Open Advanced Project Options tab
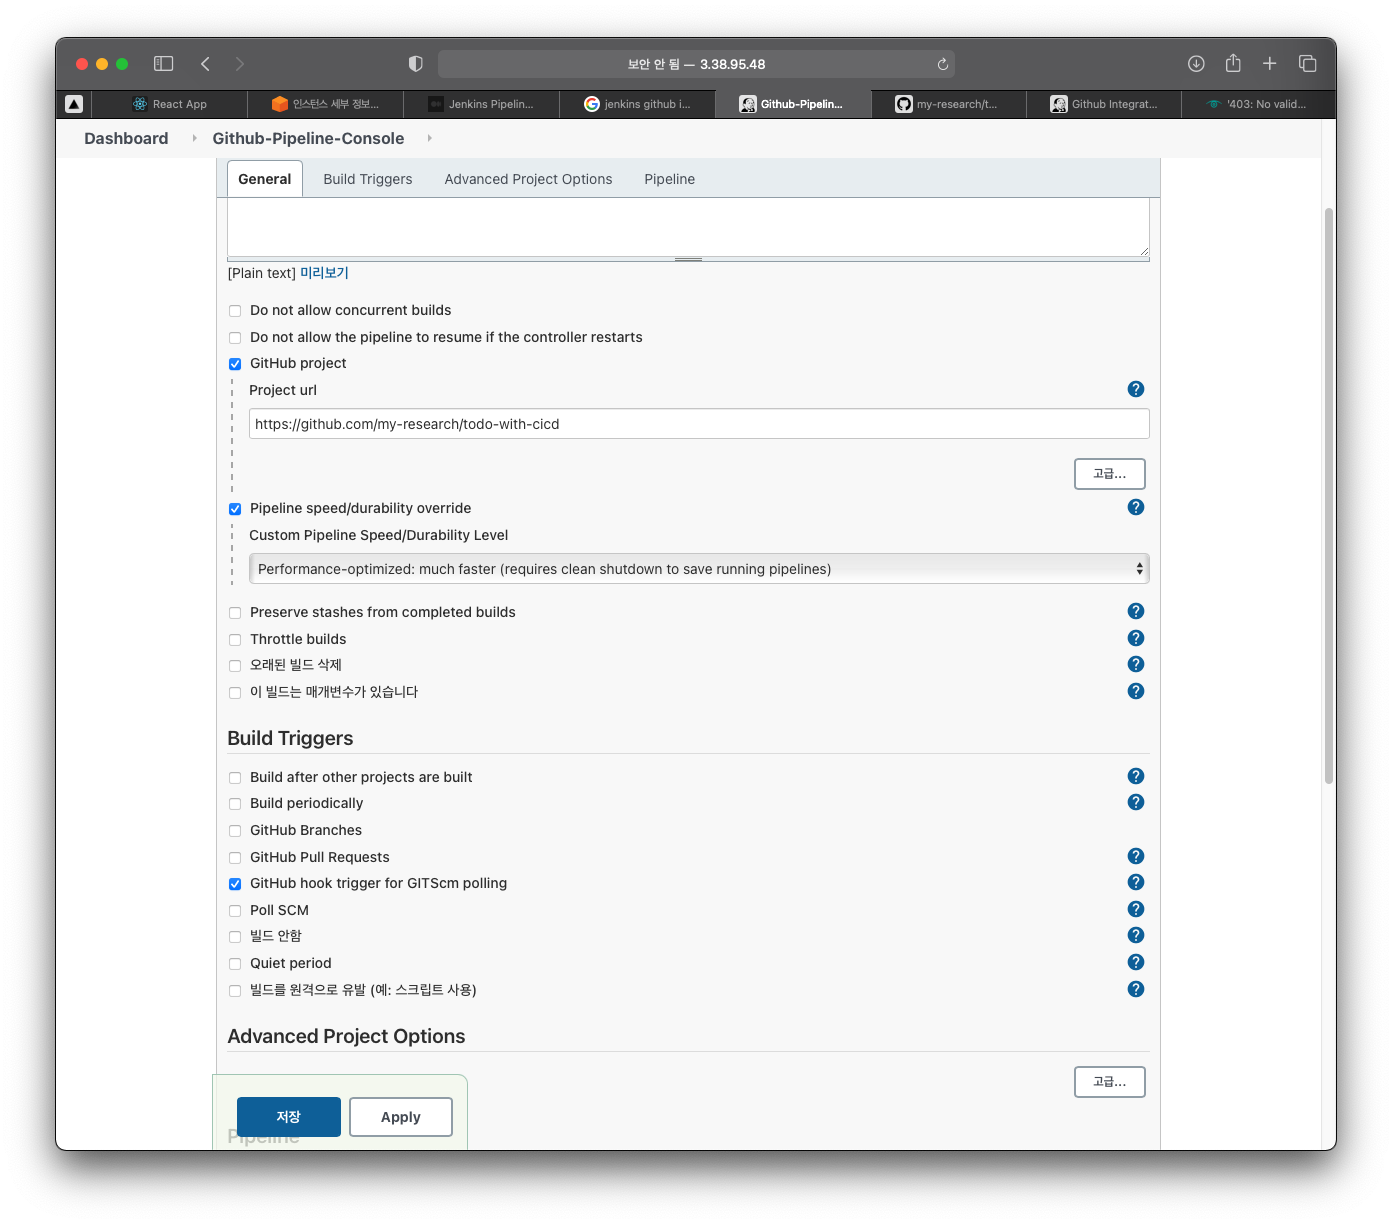 pos(528,179)
